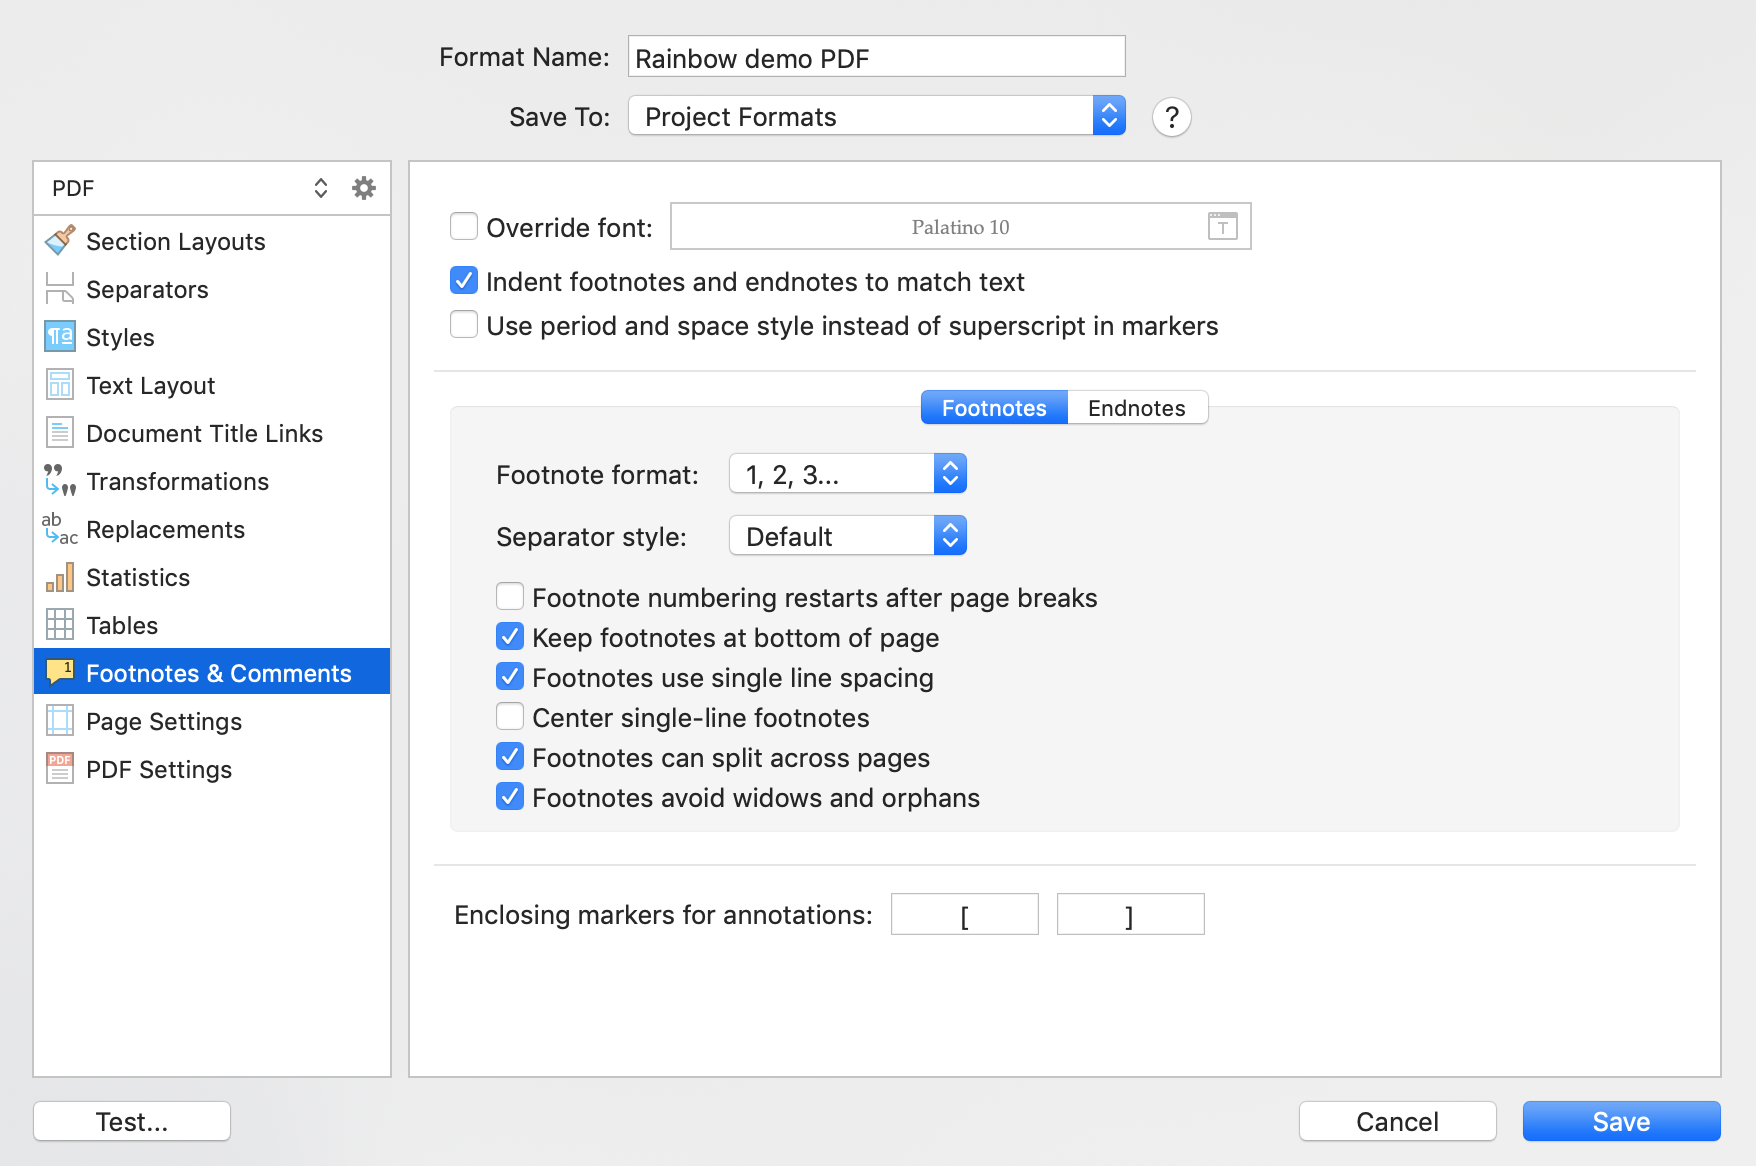Click the Section Layouts paintbrush icon
This screenshot has width=1756, height=1166.
[x=60, y=241]
